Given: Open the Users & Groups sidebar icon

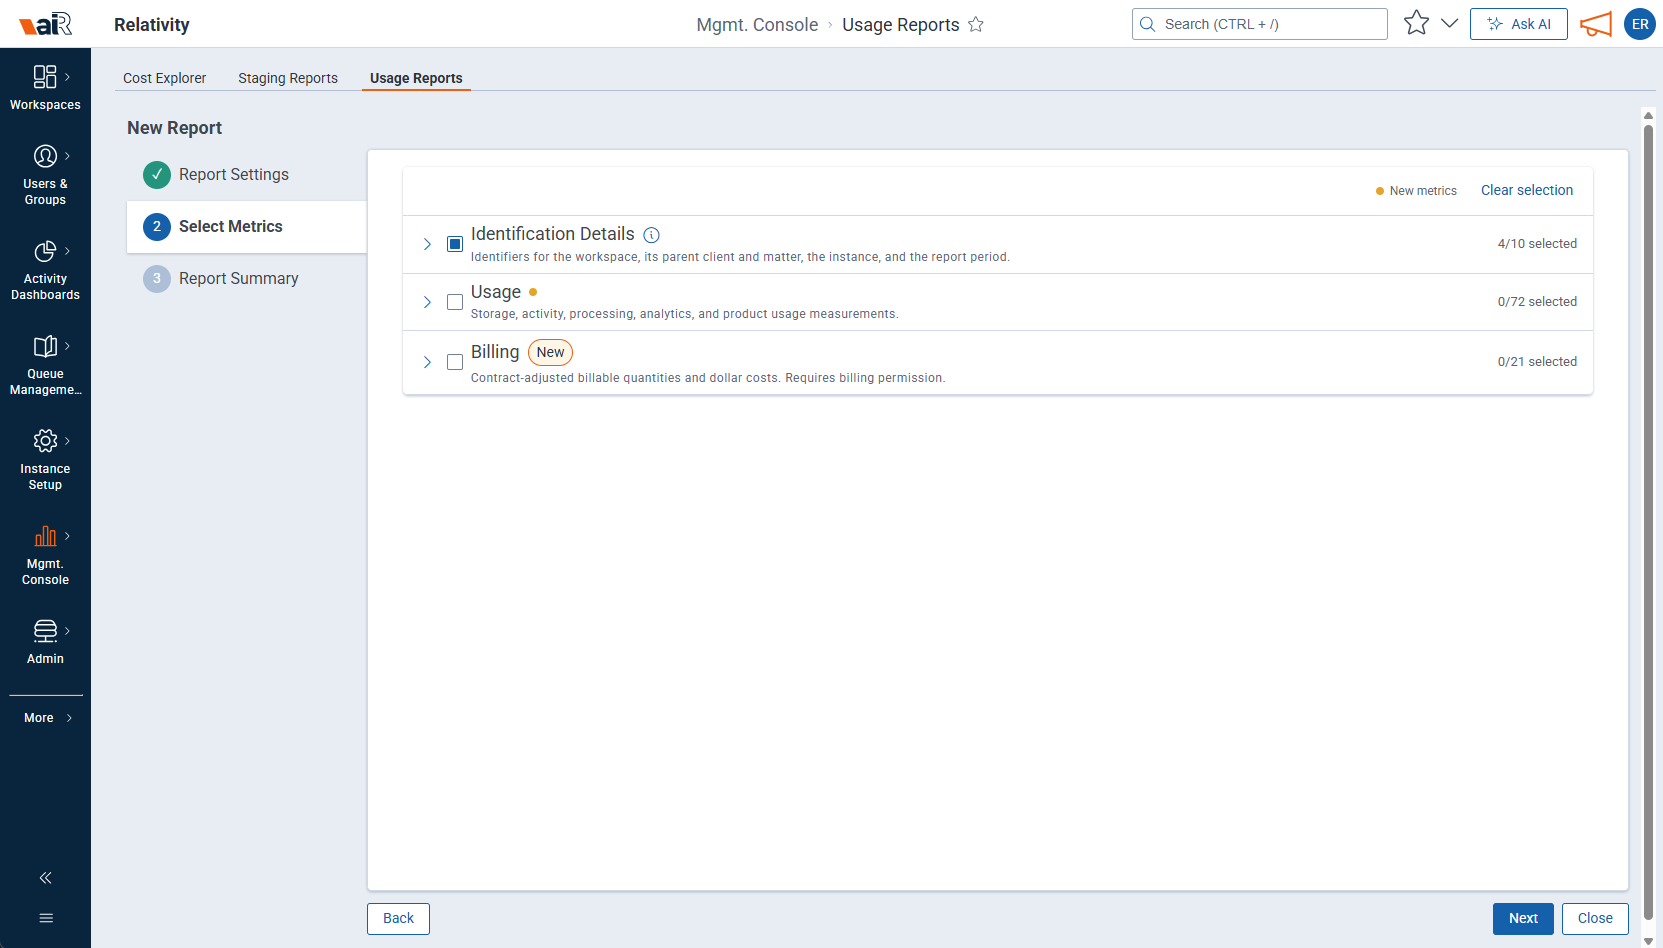Looking at the screenshot, I should coord(45,156).
